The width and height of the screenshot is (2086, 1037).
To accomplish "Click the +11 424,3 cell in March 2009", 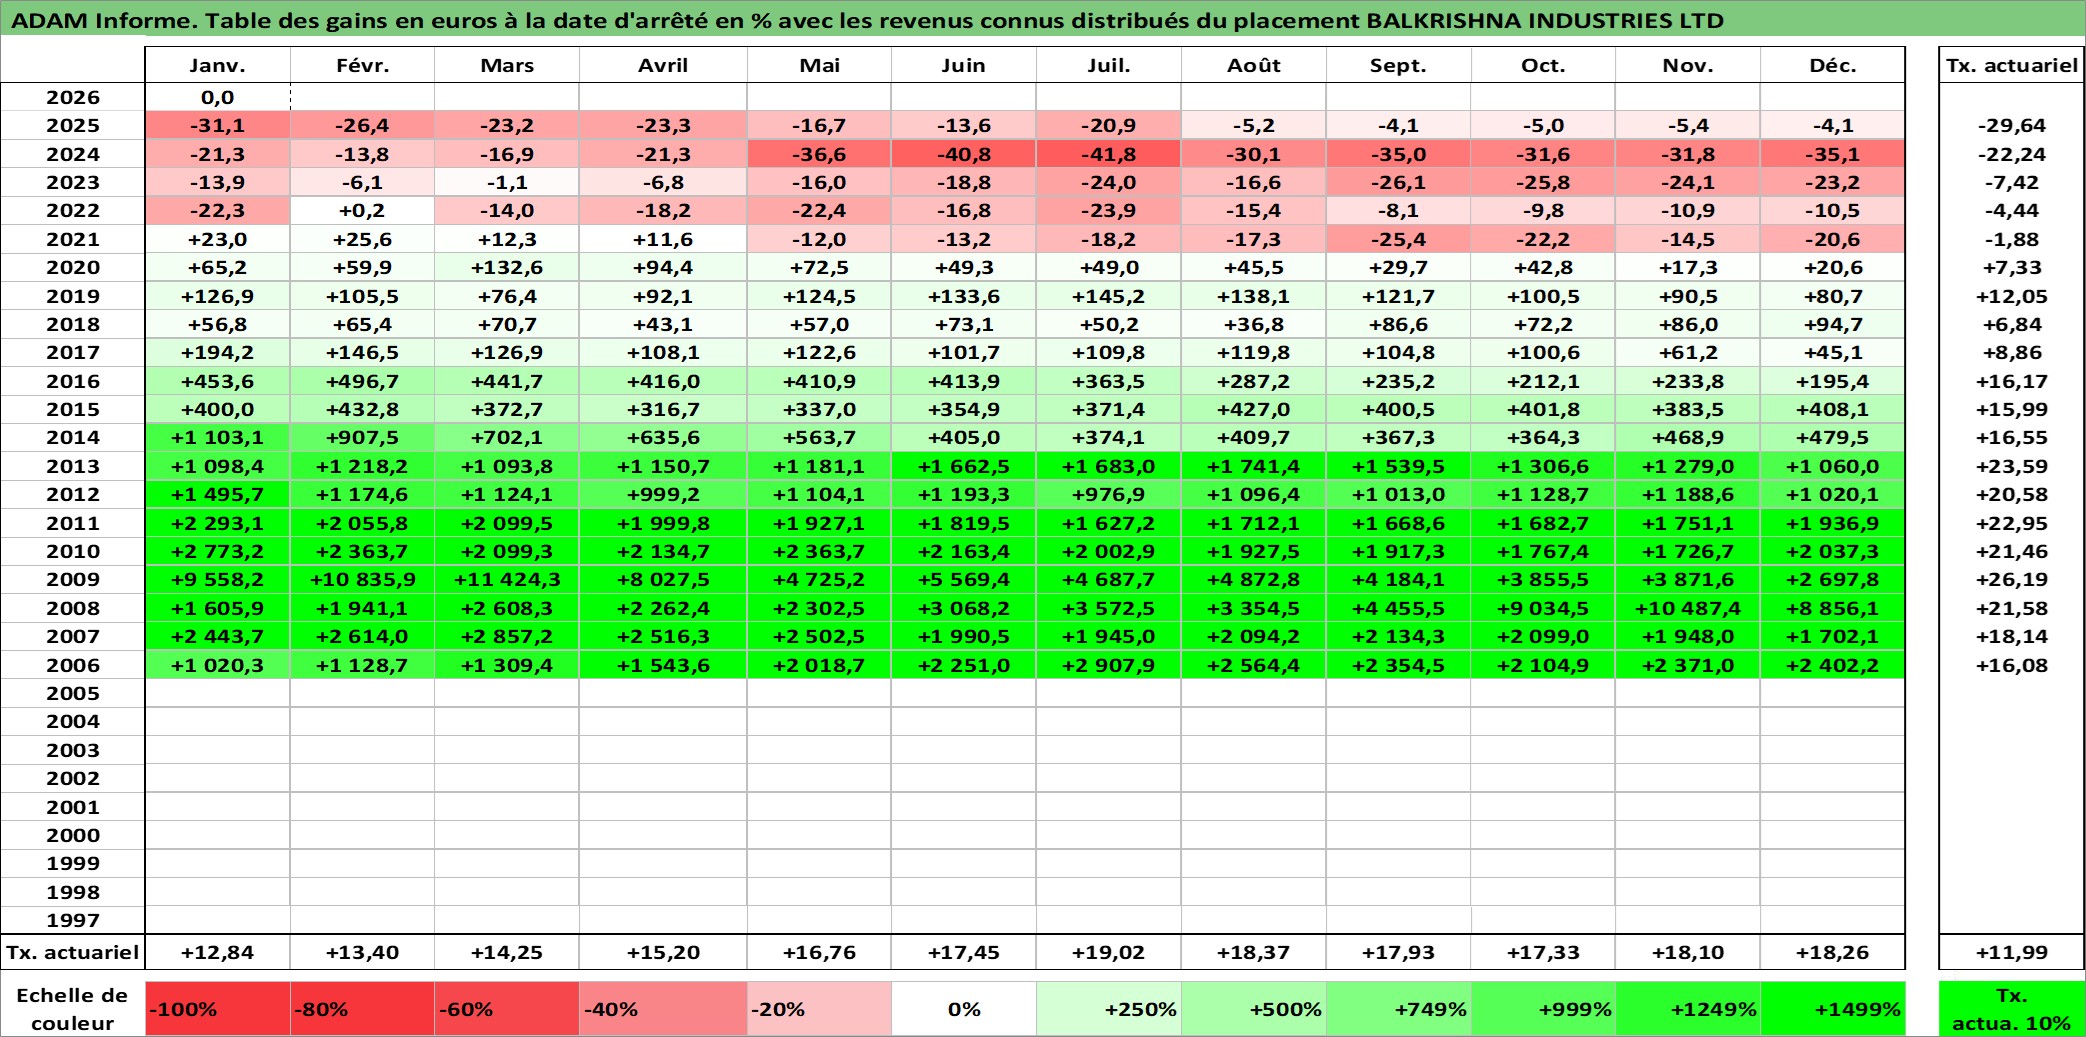I will pos(507,579).
